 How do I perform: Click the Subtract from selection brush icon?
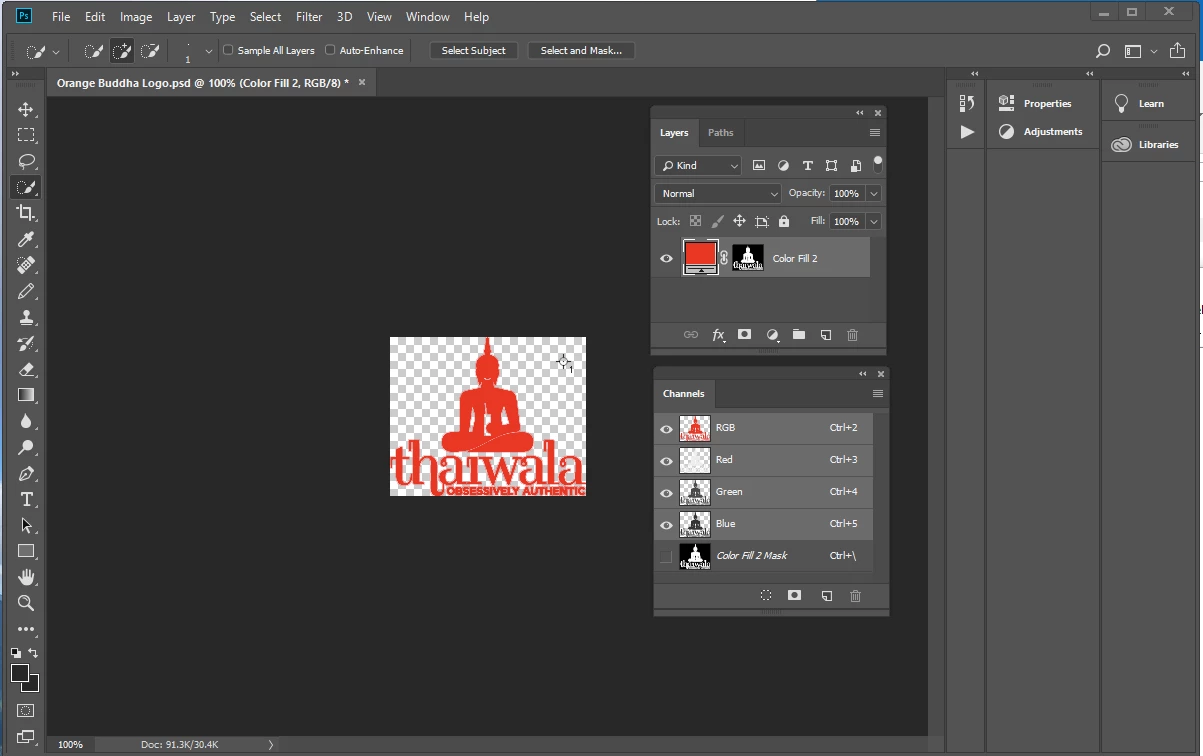tap(150, 50)
